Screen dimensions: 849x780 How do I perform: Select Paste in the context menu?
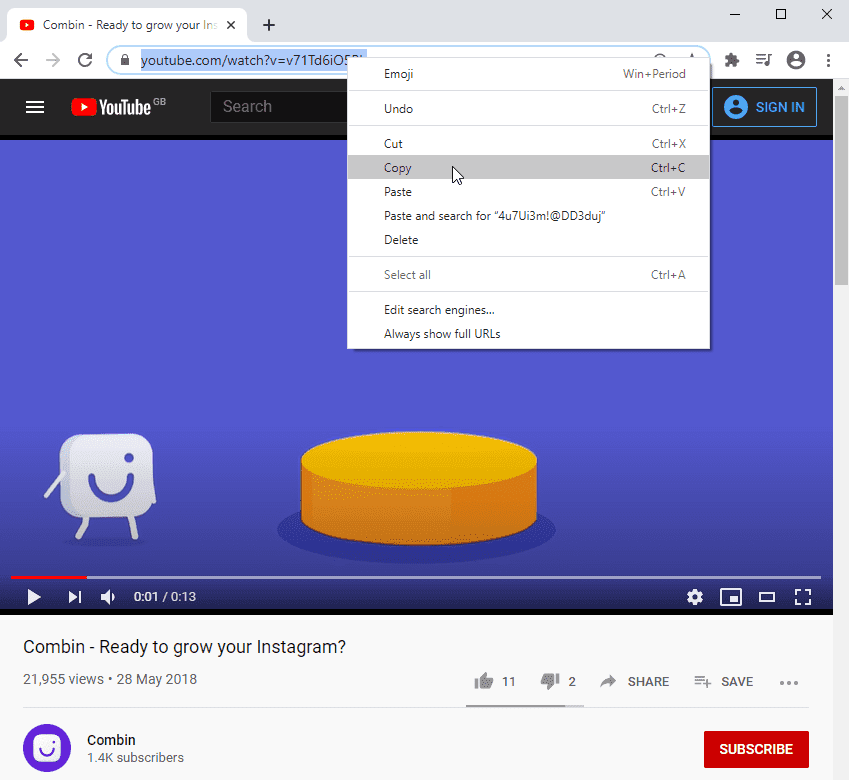pyautogui.click(x=528, y=192)
